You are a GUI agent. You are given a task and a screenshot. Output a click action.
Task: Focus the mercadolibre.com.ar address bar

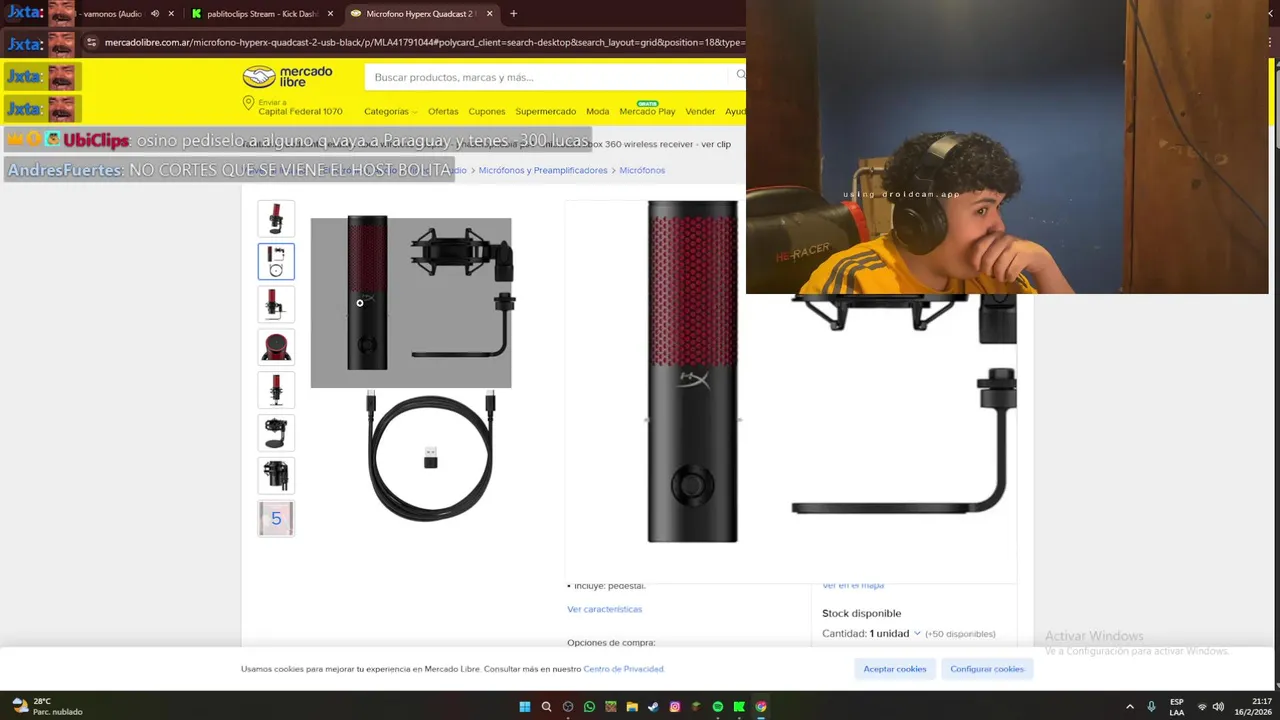(424, 43)
